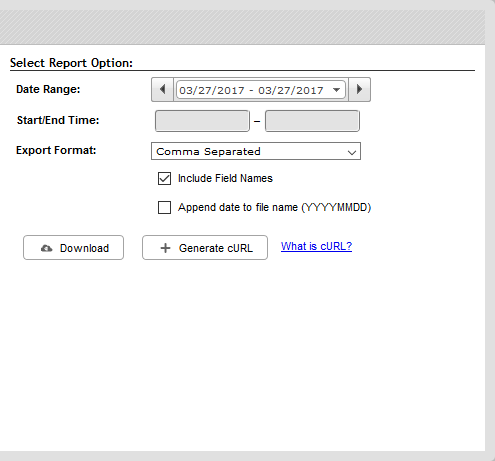
Task: Click Generate cURL button
Action: 205,248
